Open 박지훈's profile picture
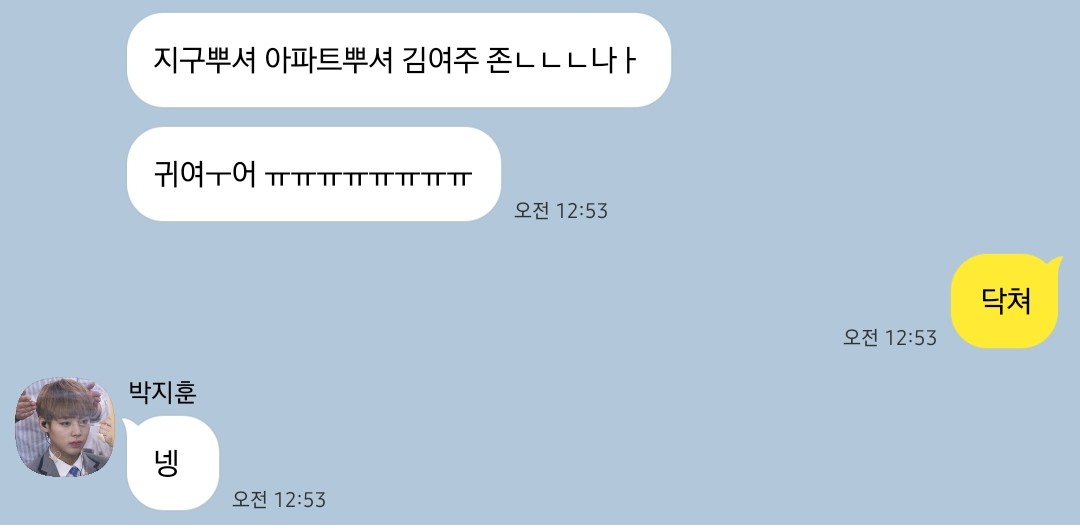1080x531 pixels. pos(65,427)
